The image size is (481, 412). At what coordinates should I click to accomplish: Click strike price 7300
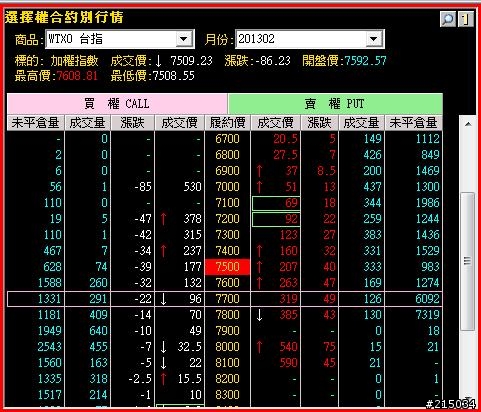[227, 235]
